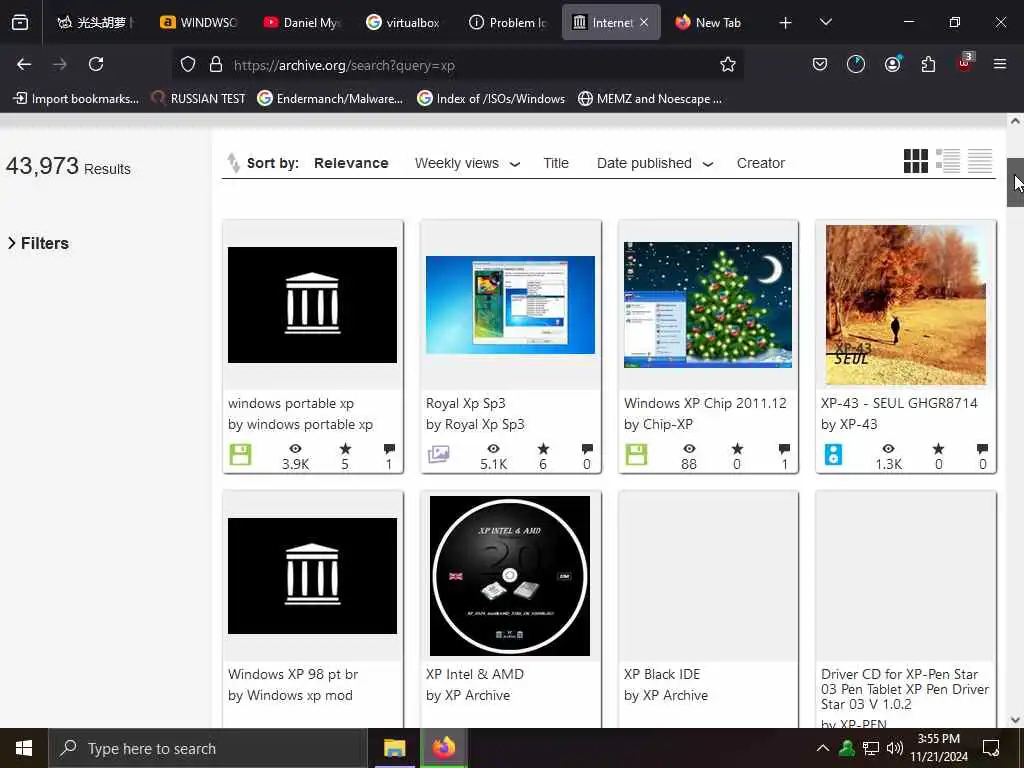This screenshot has width=1024, height=768.
Task: Click the Firefox taskbar icon
Action: [x=443, y=748]
